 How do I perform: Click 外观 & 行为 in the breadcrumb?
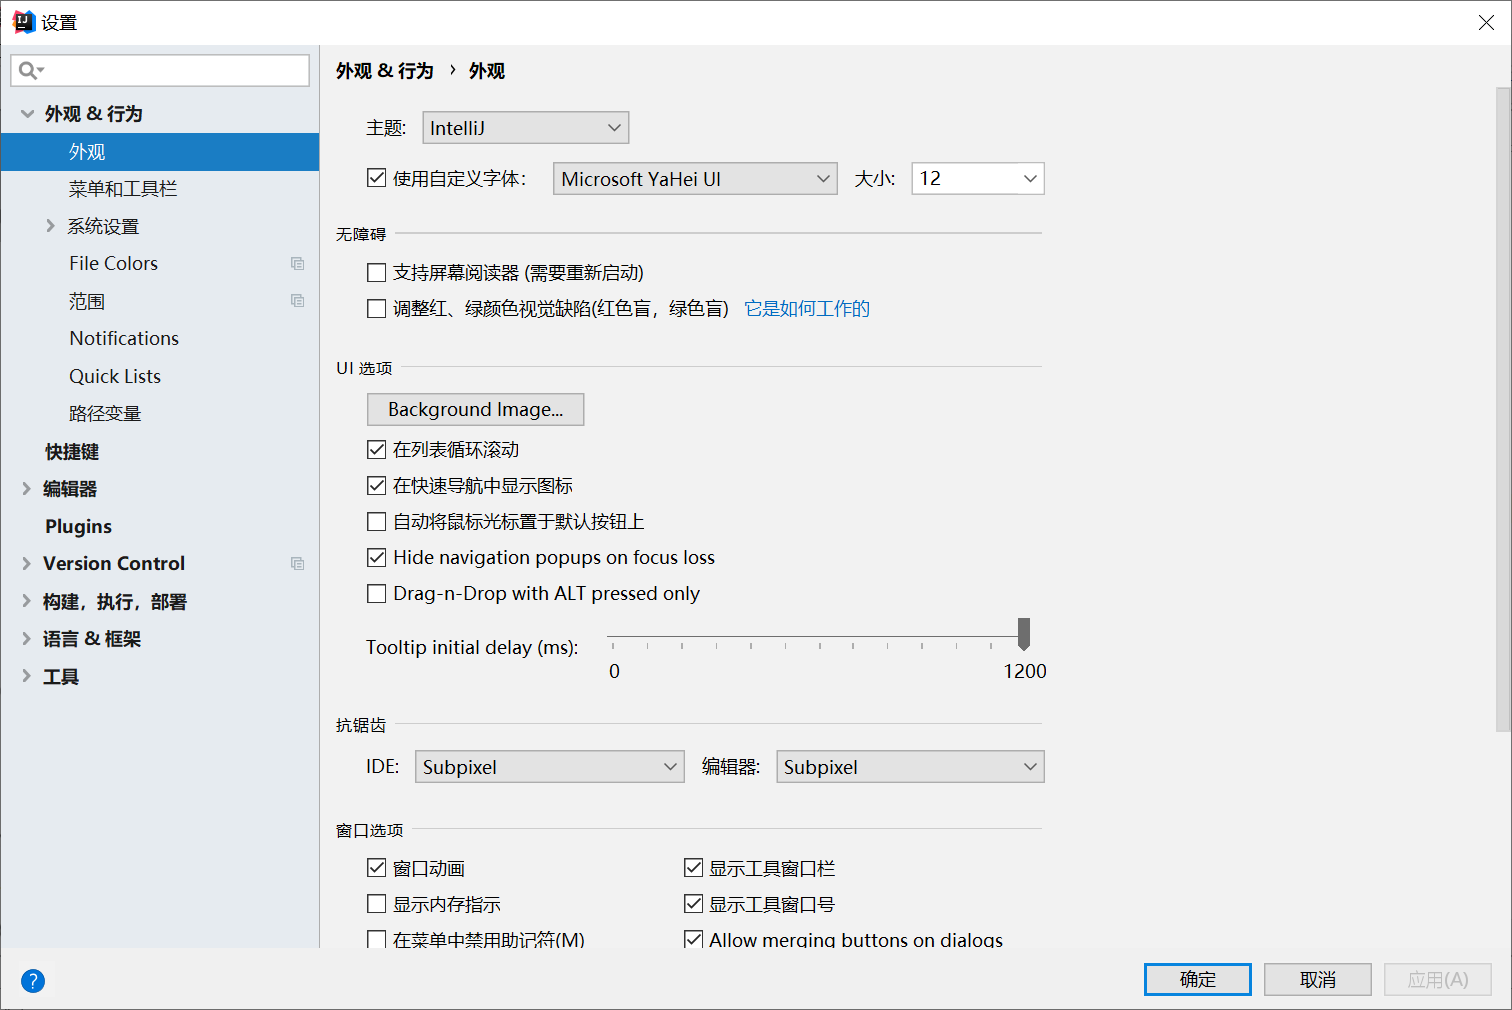[x=385, y=71]
